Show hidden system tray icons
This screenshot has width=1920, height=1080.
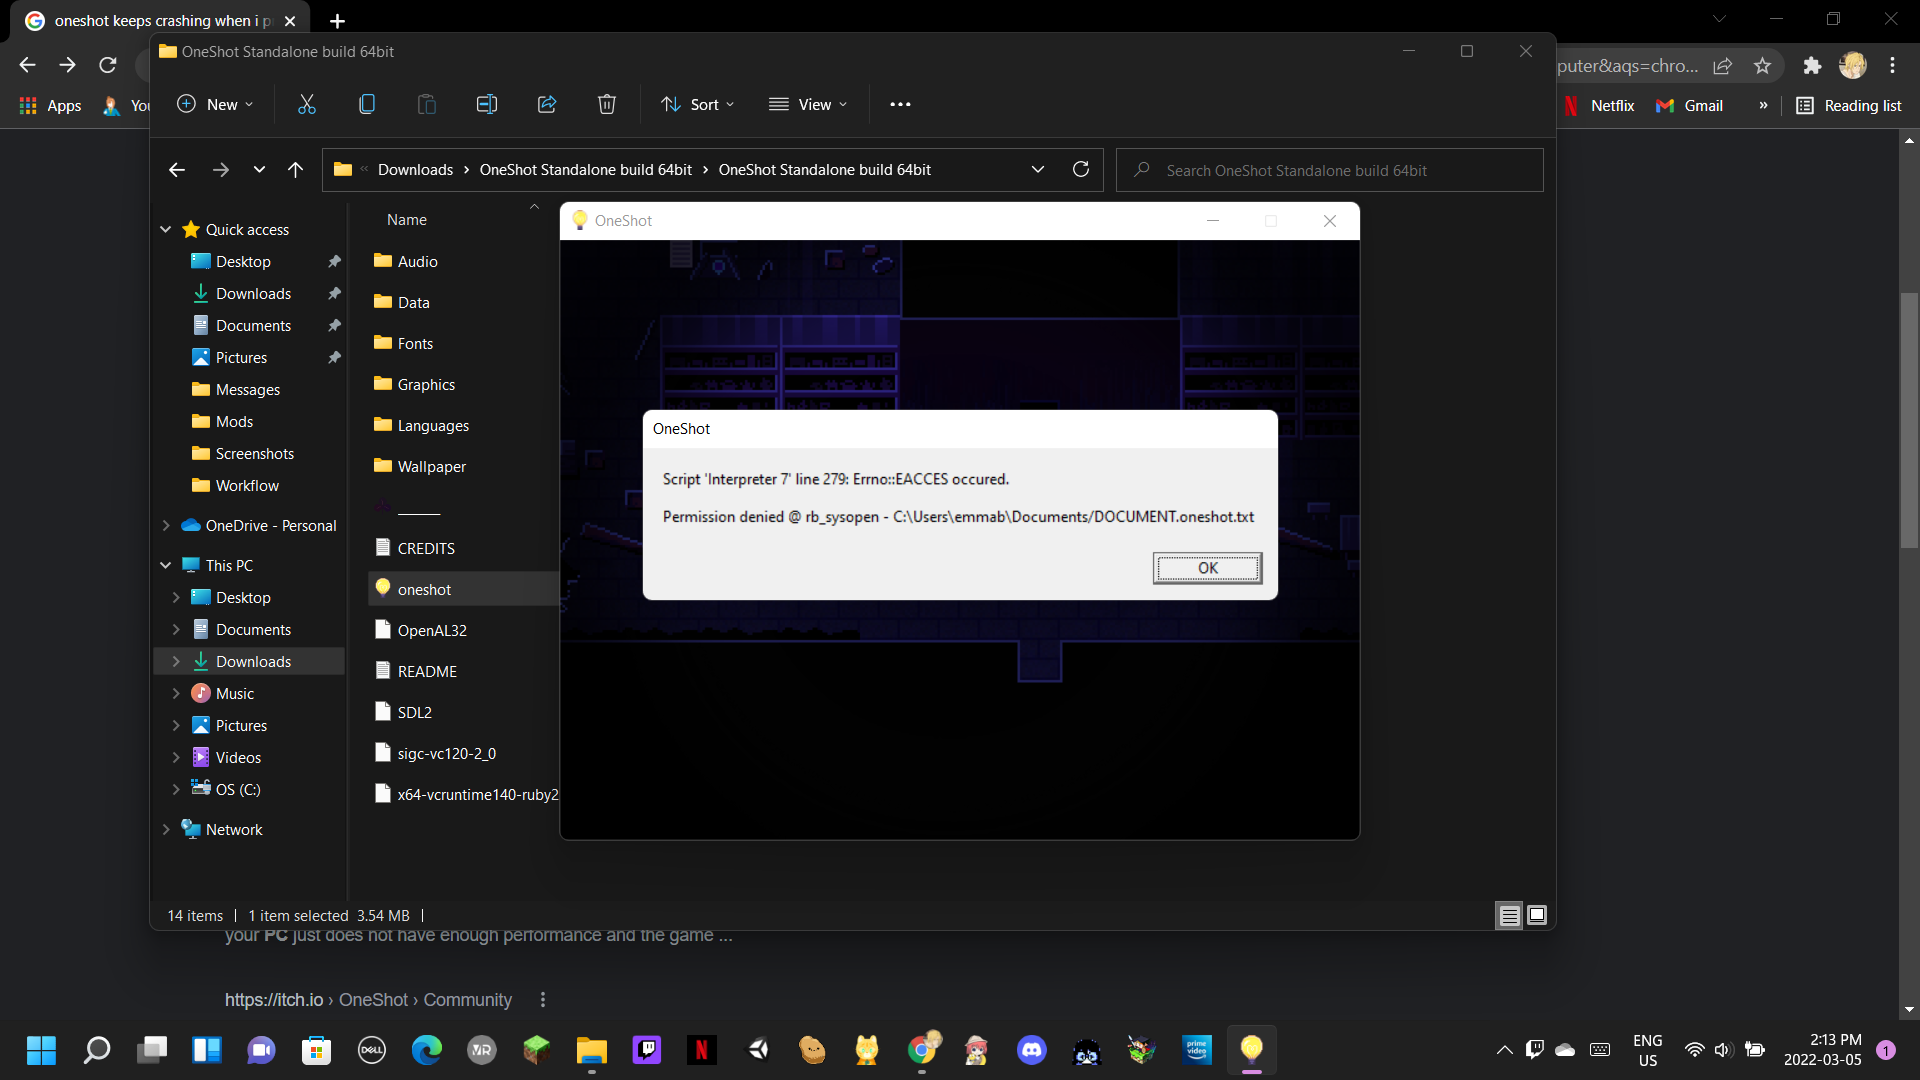[x=1504, y=1050]
